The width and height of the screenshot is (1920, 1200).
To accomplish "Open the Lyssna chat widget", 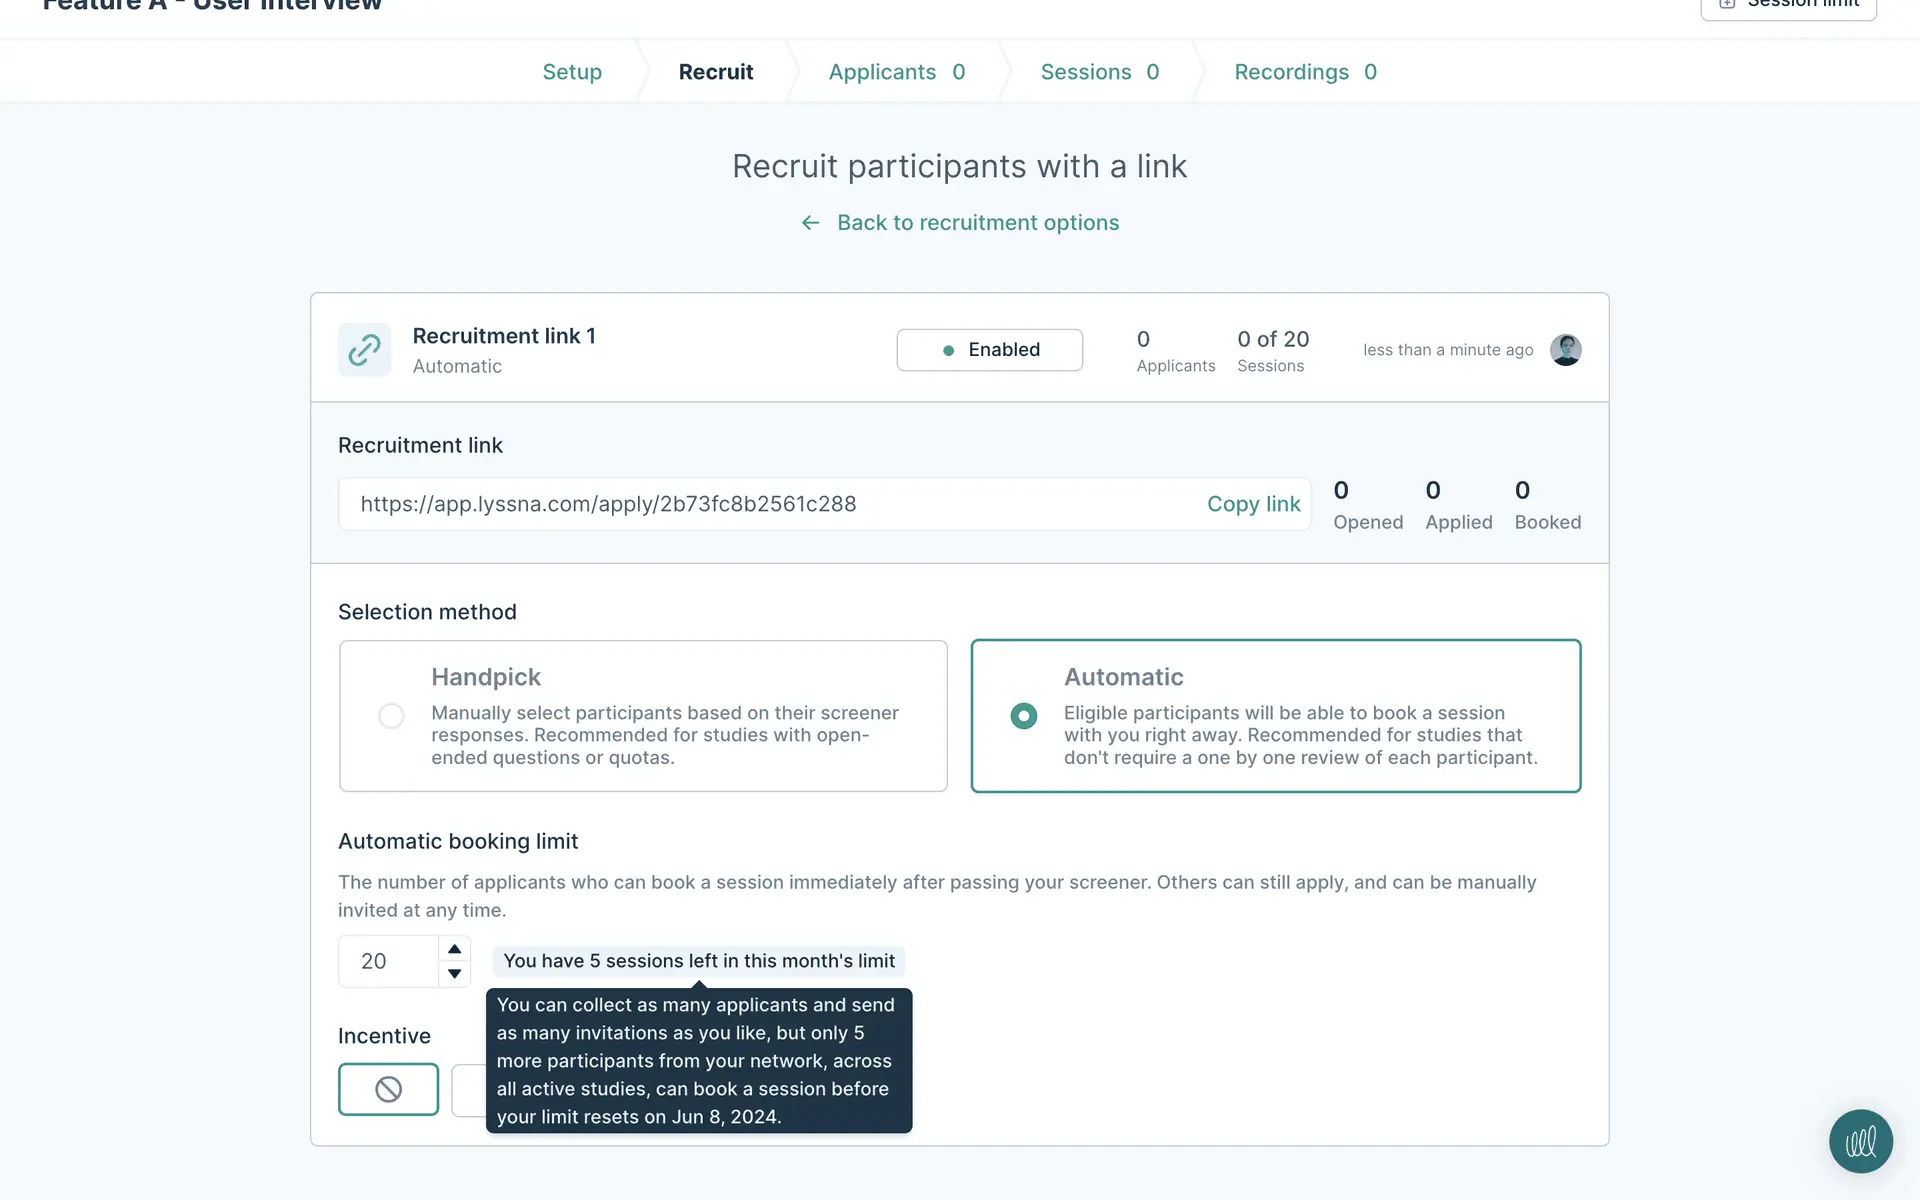I will (1860, 1141).
